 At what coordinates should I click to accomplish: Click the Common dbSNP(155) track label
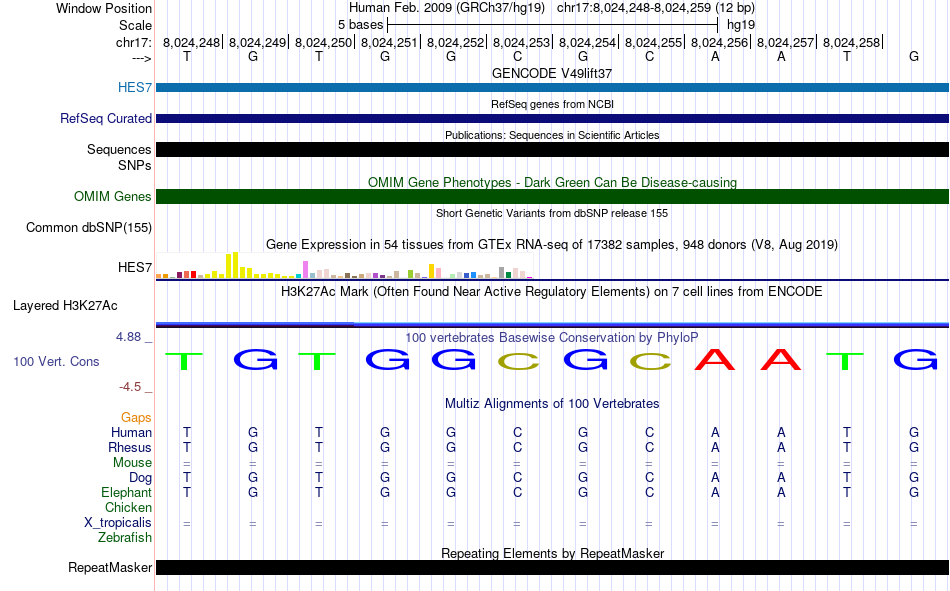click(89, 227)
